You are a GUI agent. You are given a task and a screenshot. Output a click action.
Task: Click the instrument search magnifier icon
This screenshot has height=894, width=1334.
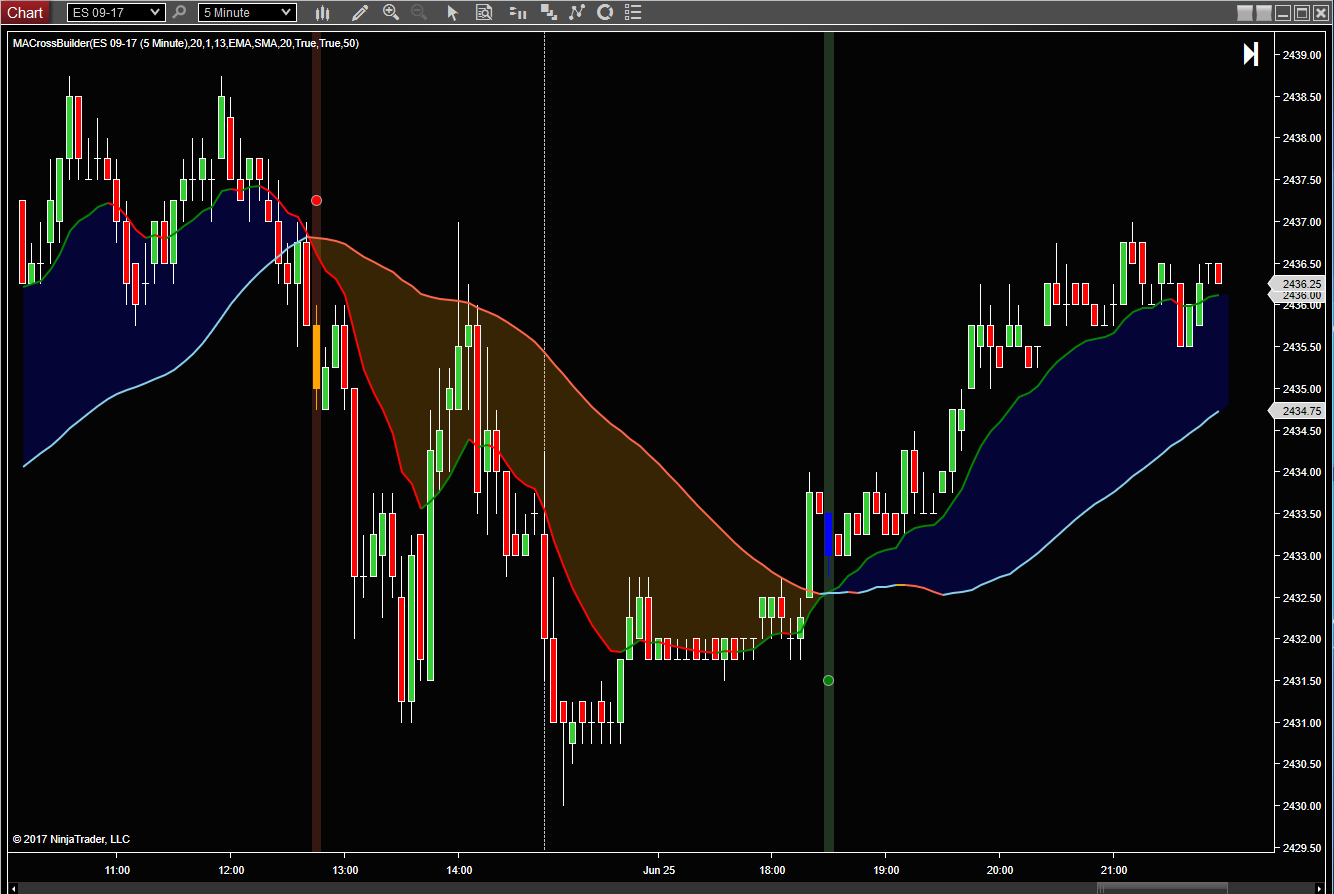[x=179, y=13]
